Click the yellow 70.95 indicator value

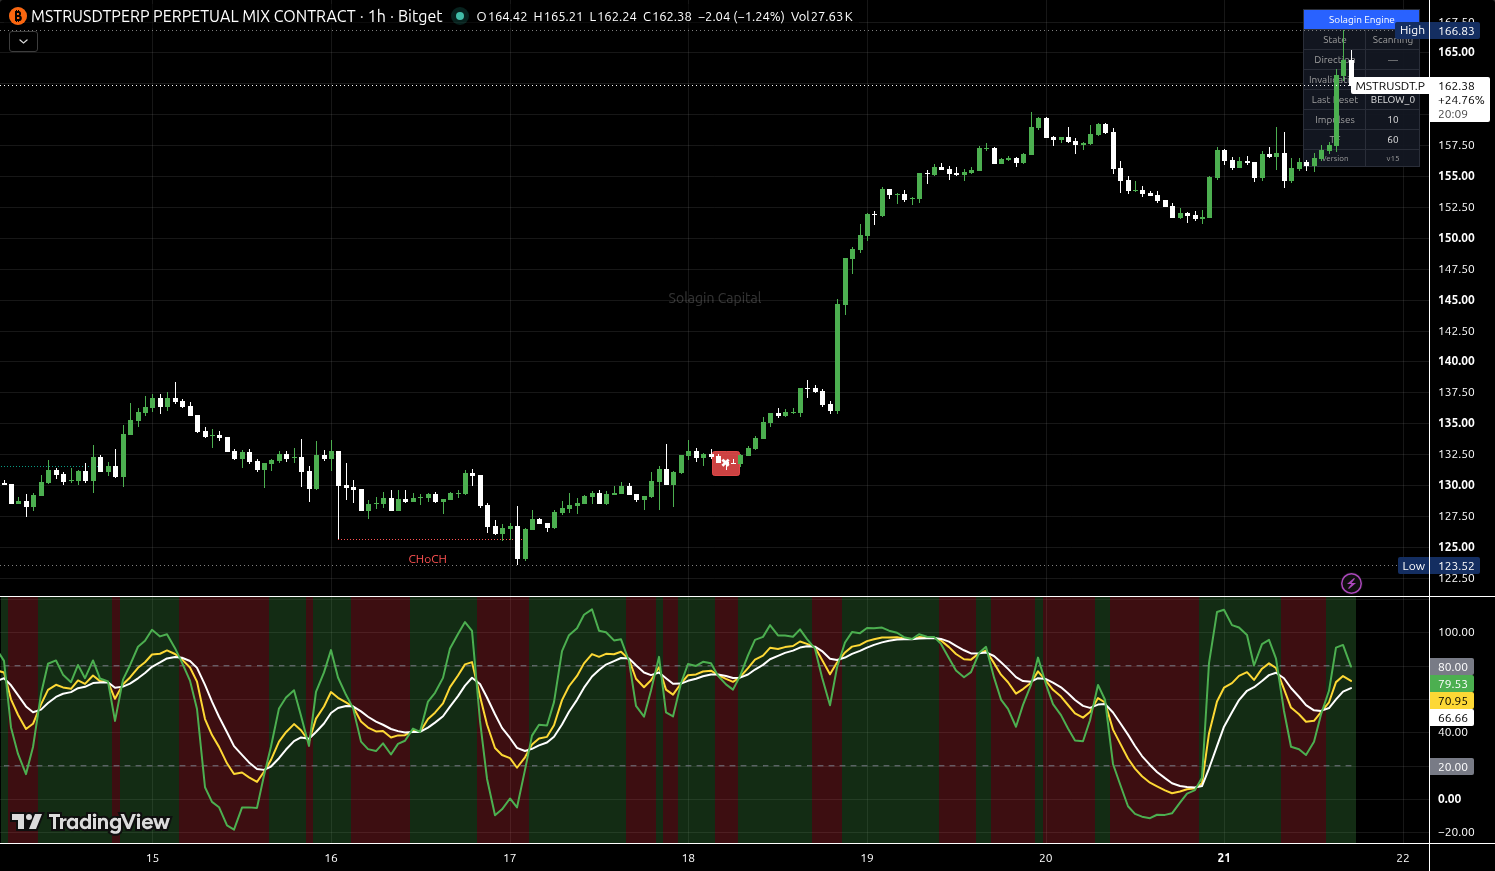pos(1453,701)
